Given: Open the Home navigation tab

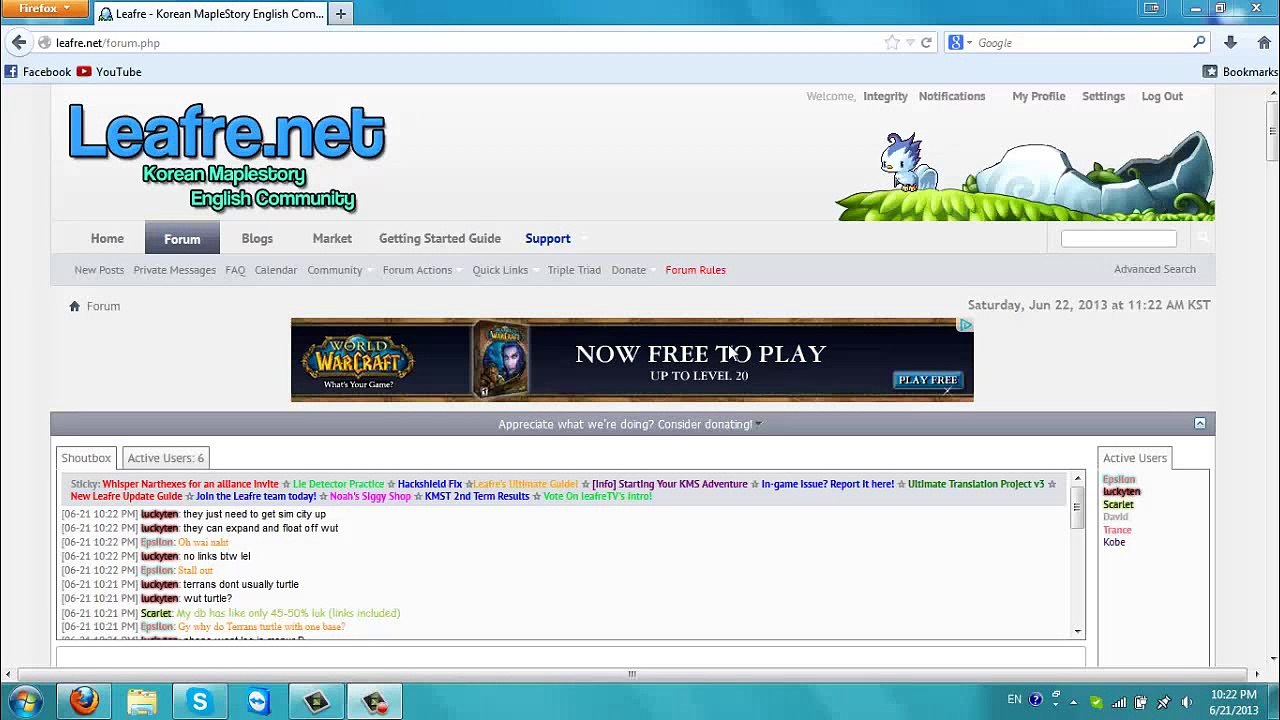Looking at the screenshot, I should click(107, 239).
